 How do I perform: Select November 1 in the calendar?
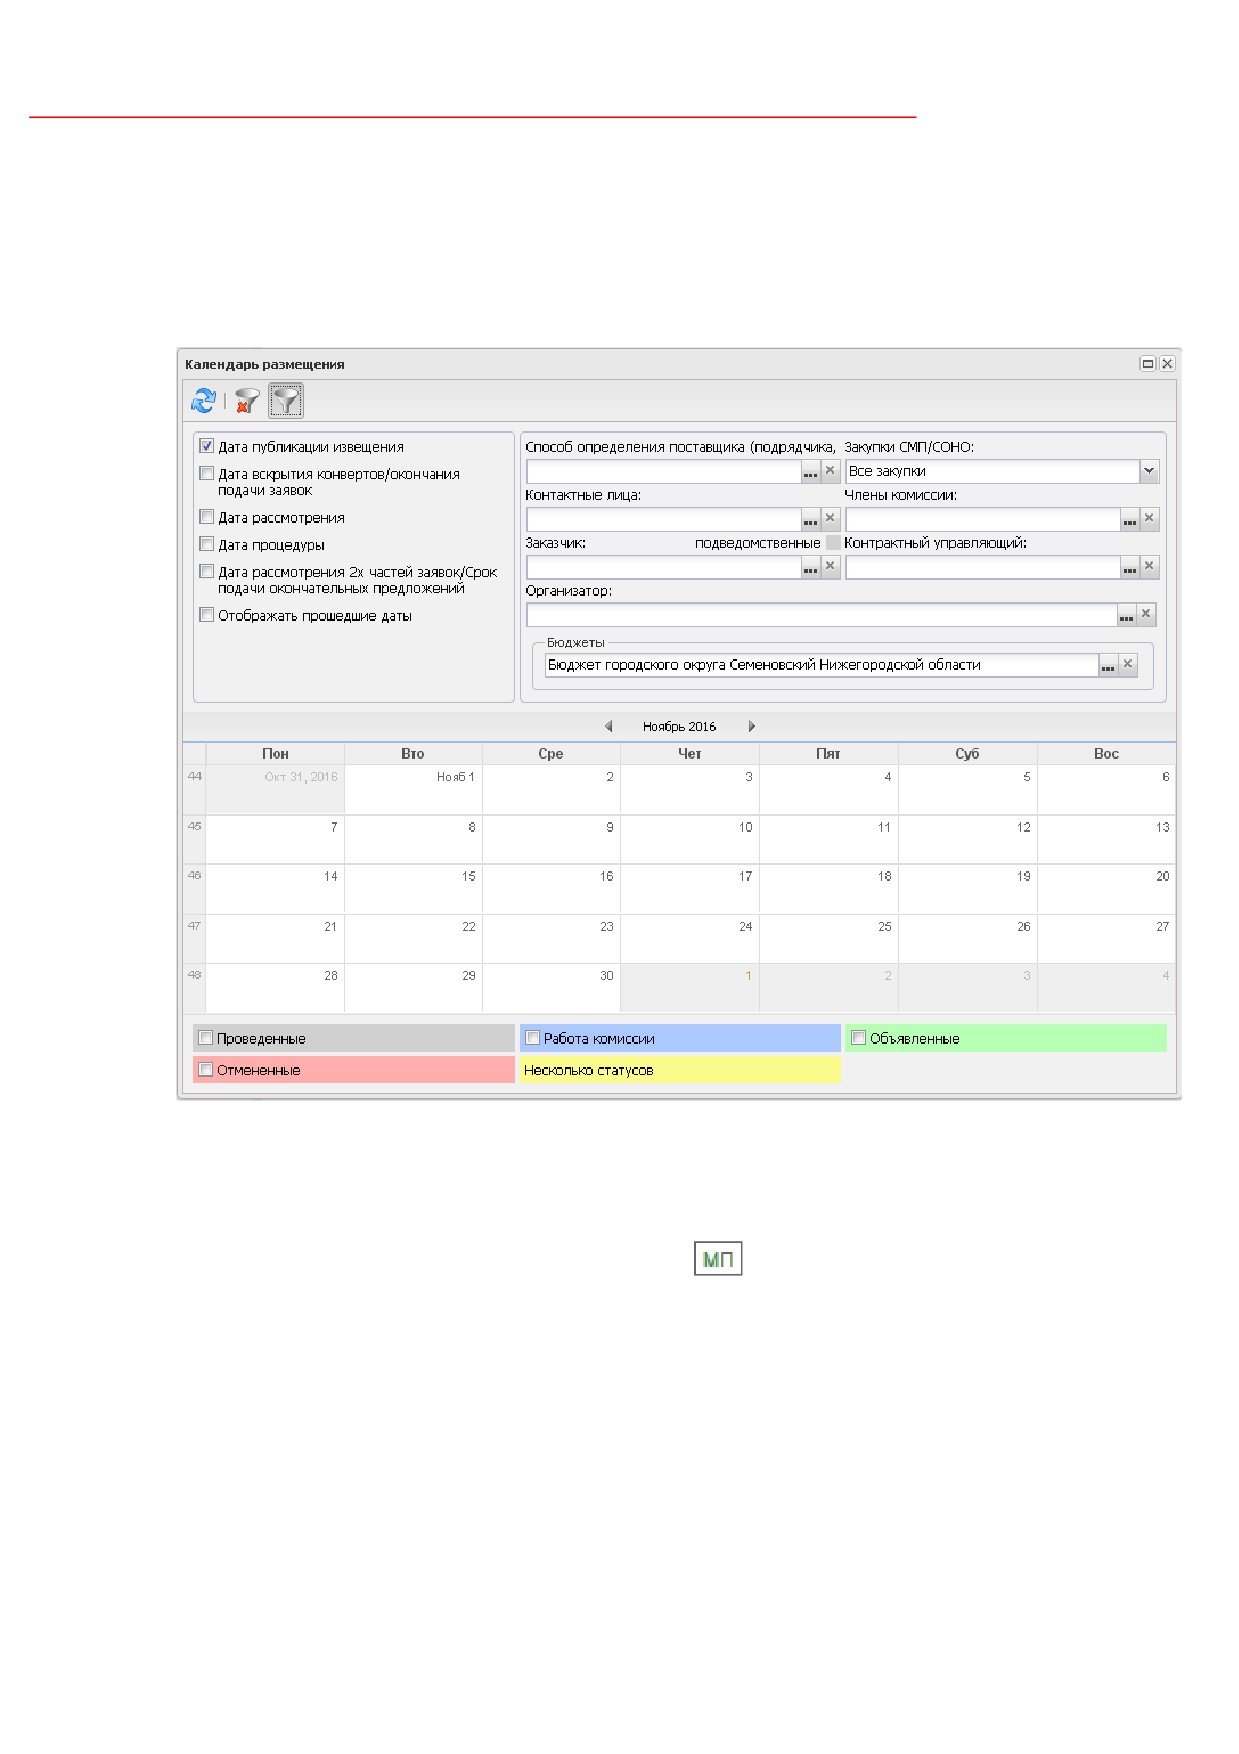(x=414, y=790)
